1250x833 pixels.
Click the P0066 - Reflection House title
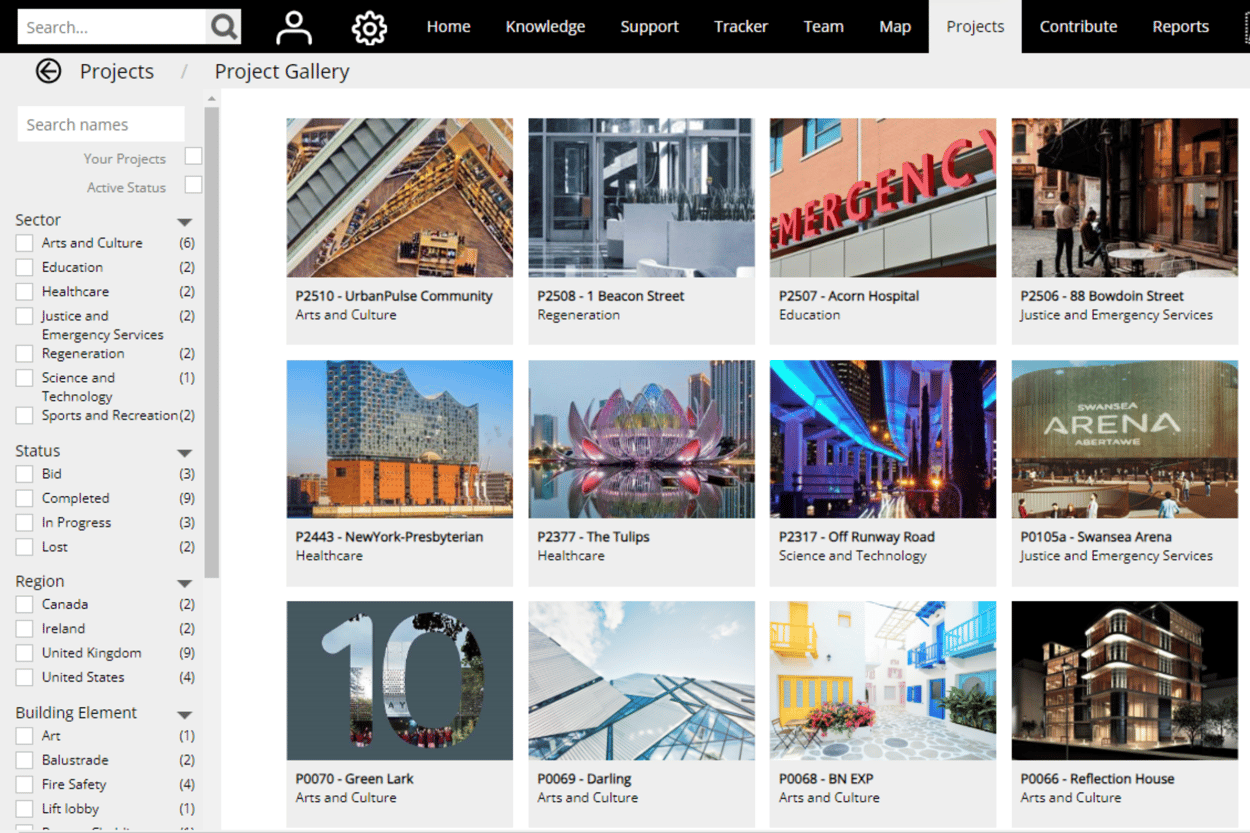coord(1097,779)
